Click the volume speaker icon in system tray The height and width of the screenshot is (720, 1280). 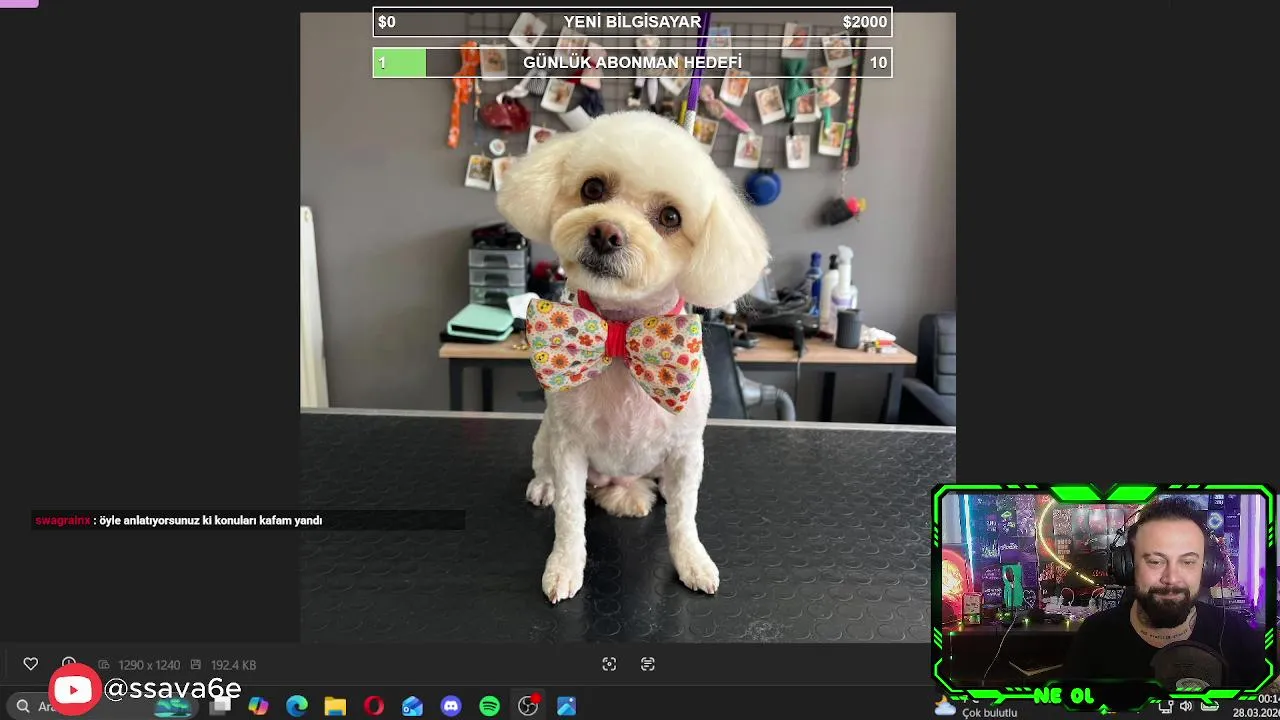pos(1186,706)
